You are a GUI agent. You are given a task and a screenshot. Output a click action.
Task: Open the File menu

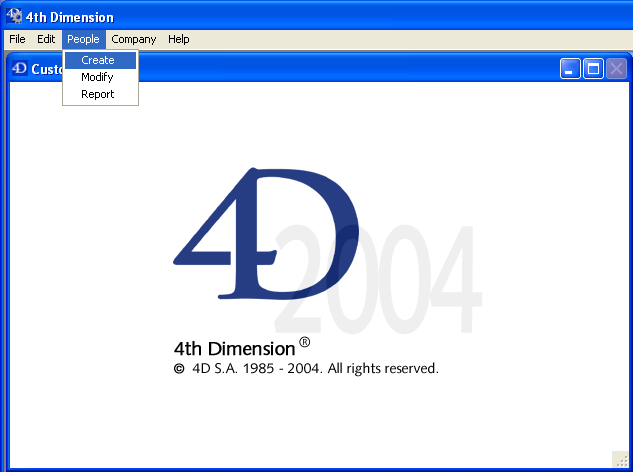point(17,39)
